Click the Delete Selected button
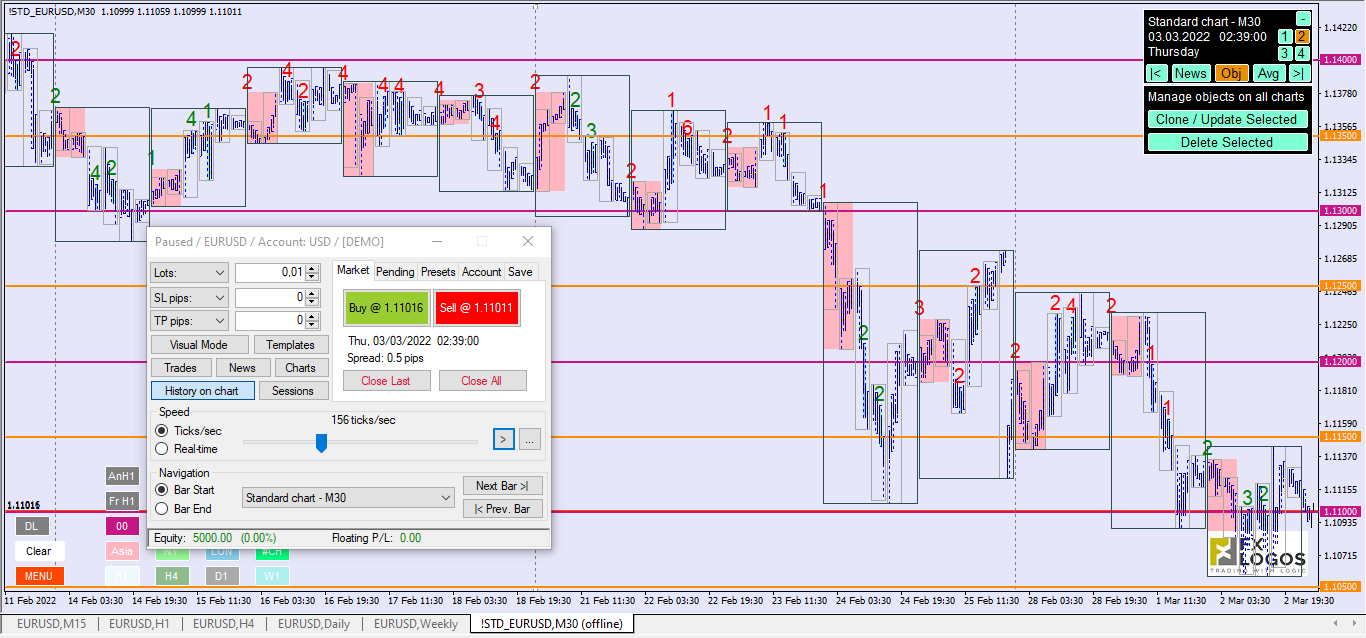The image size is (1366, 638). click(x=1226, y=142)
